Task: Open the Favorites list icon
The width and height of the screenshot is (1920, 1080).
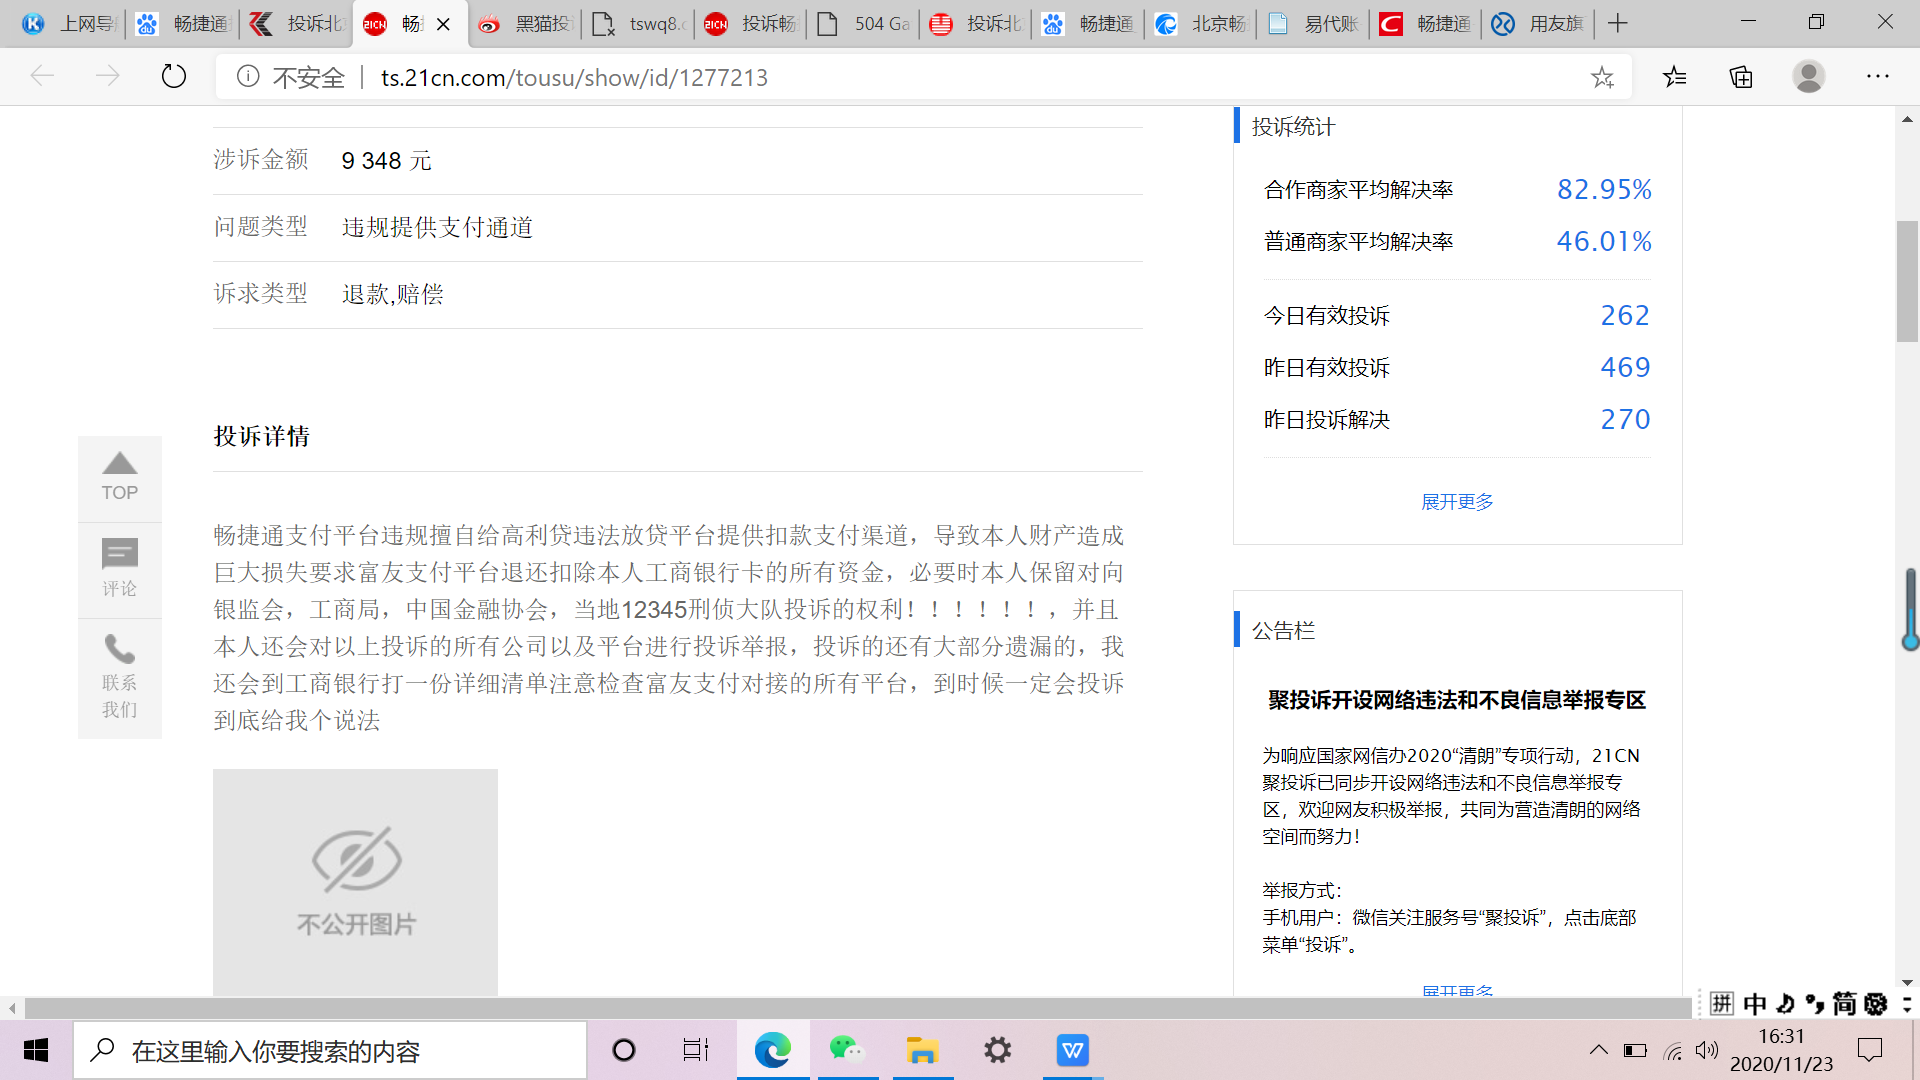Action: point(1674,77)
